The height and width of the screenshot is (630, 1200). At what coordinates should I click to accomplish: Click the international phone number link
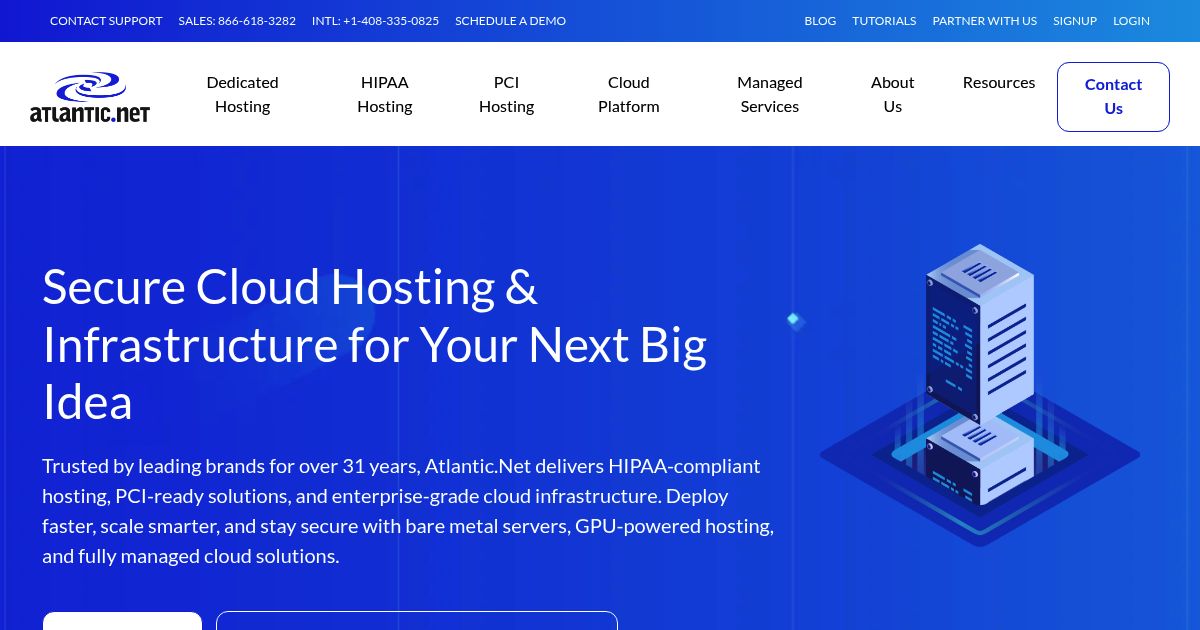375,21
